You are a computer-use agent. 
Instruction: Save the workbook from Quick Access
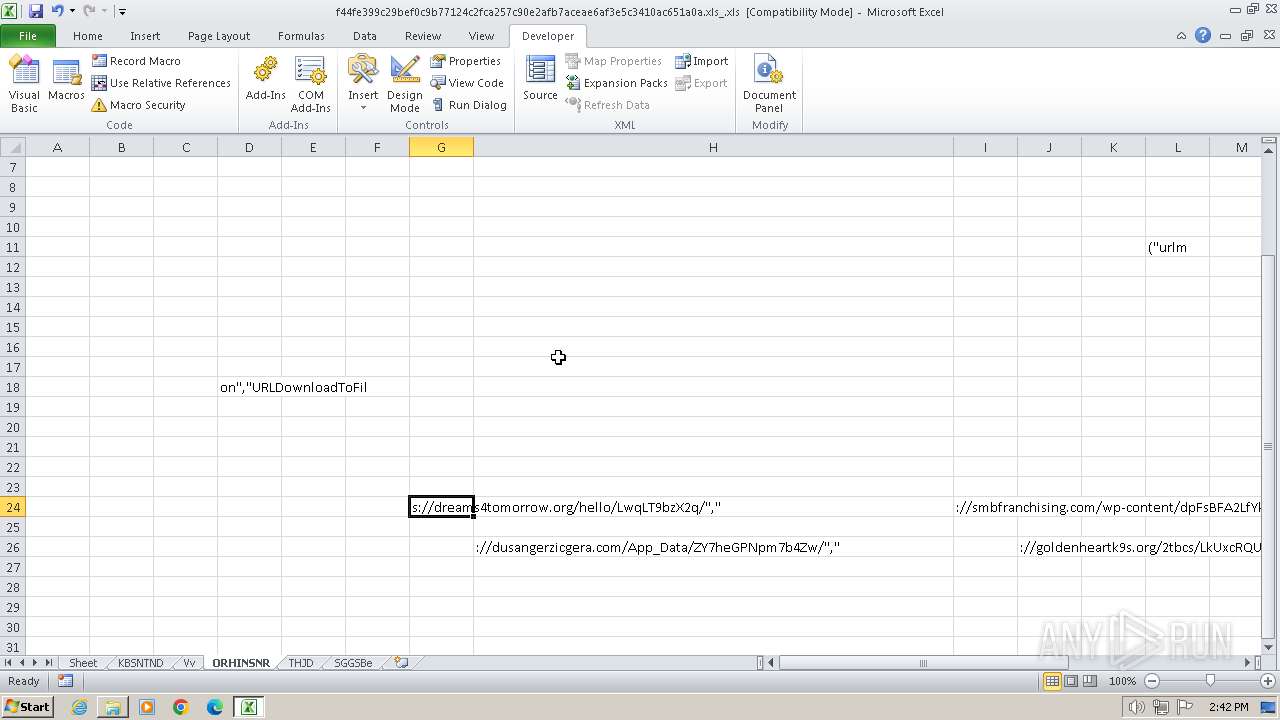(36, 11)
